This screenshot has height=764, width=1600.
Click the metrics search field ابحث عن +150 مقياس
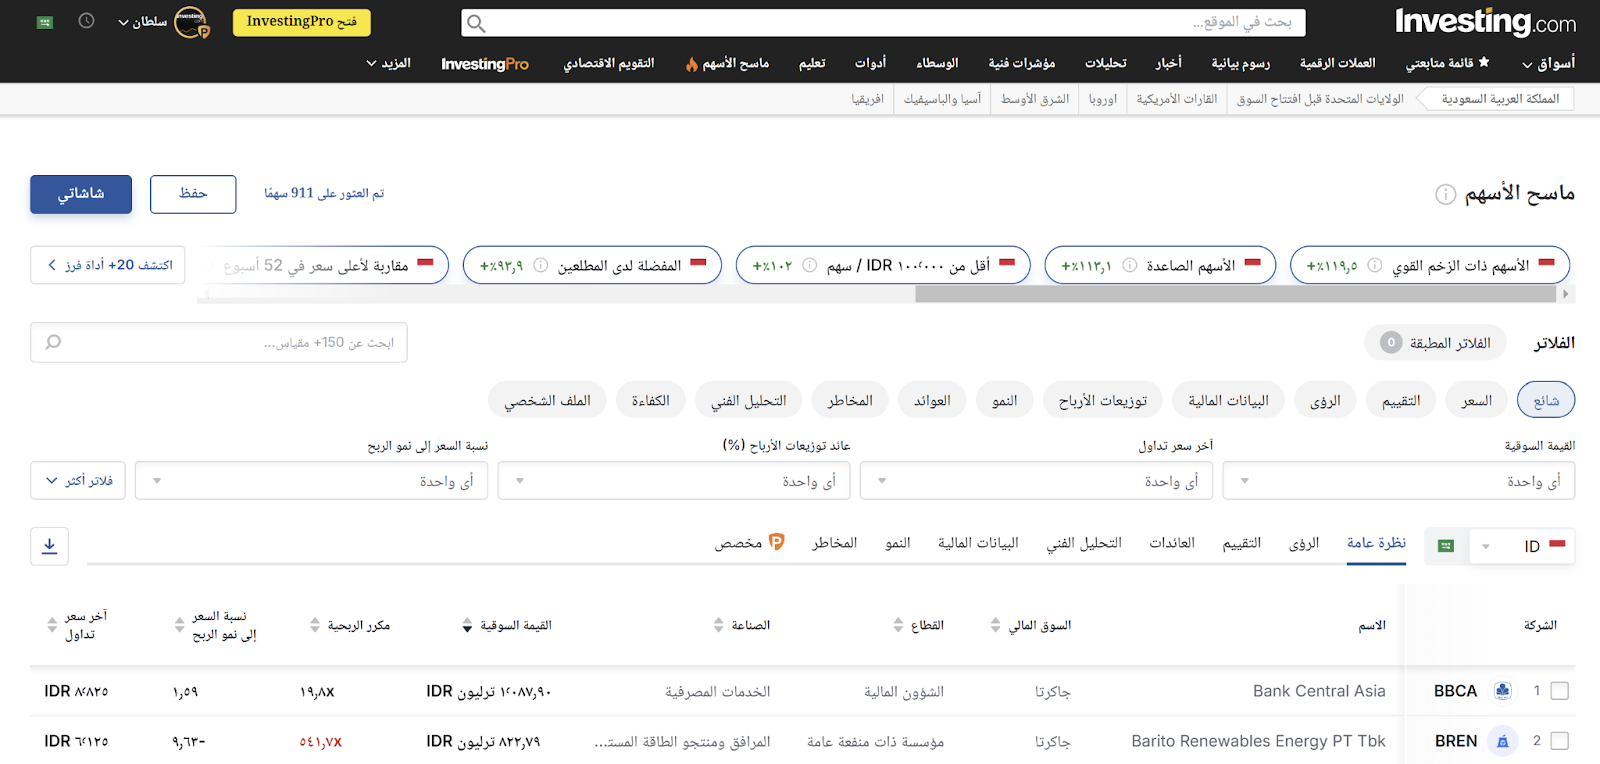(219, 342)
